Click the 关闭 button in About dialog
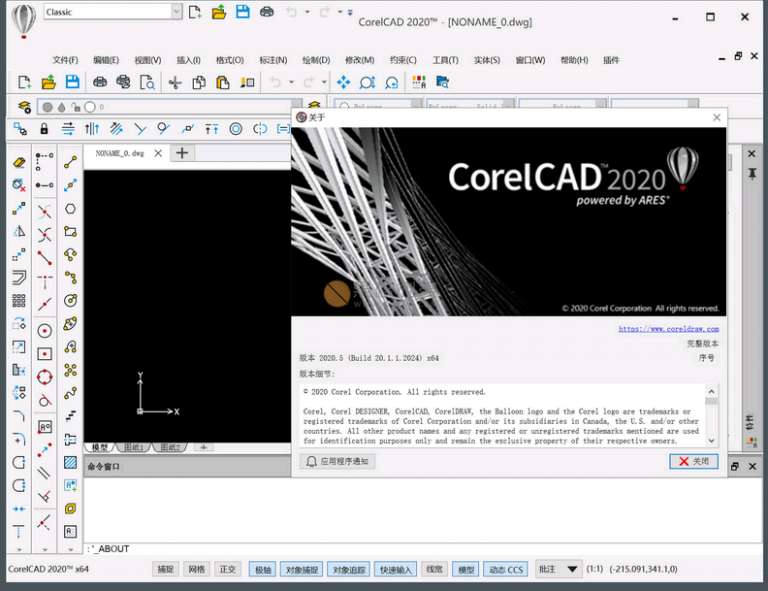The width and height of the screenshot is (768, 591). [x=694, y=461]
